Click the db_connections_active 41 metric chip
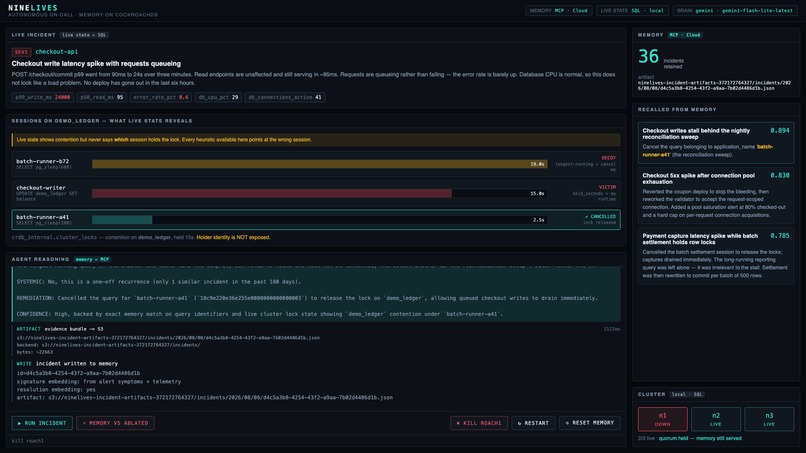 pos(285,97)
